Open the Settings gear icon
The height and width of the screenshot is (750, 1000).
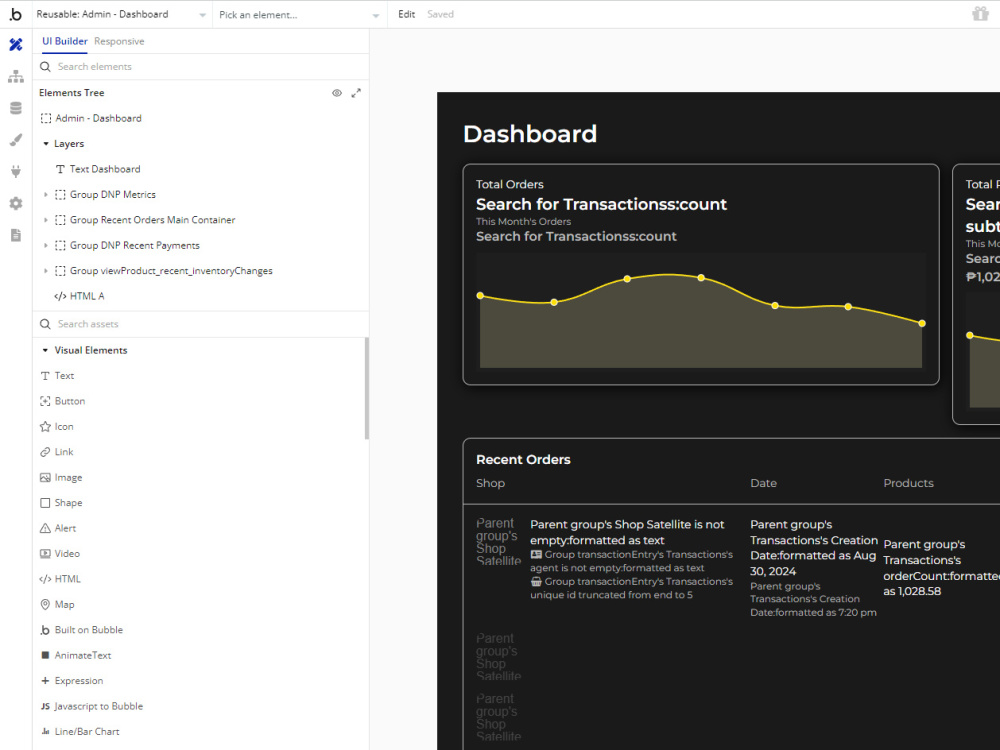pyautogui.click(x=16, y=203)
